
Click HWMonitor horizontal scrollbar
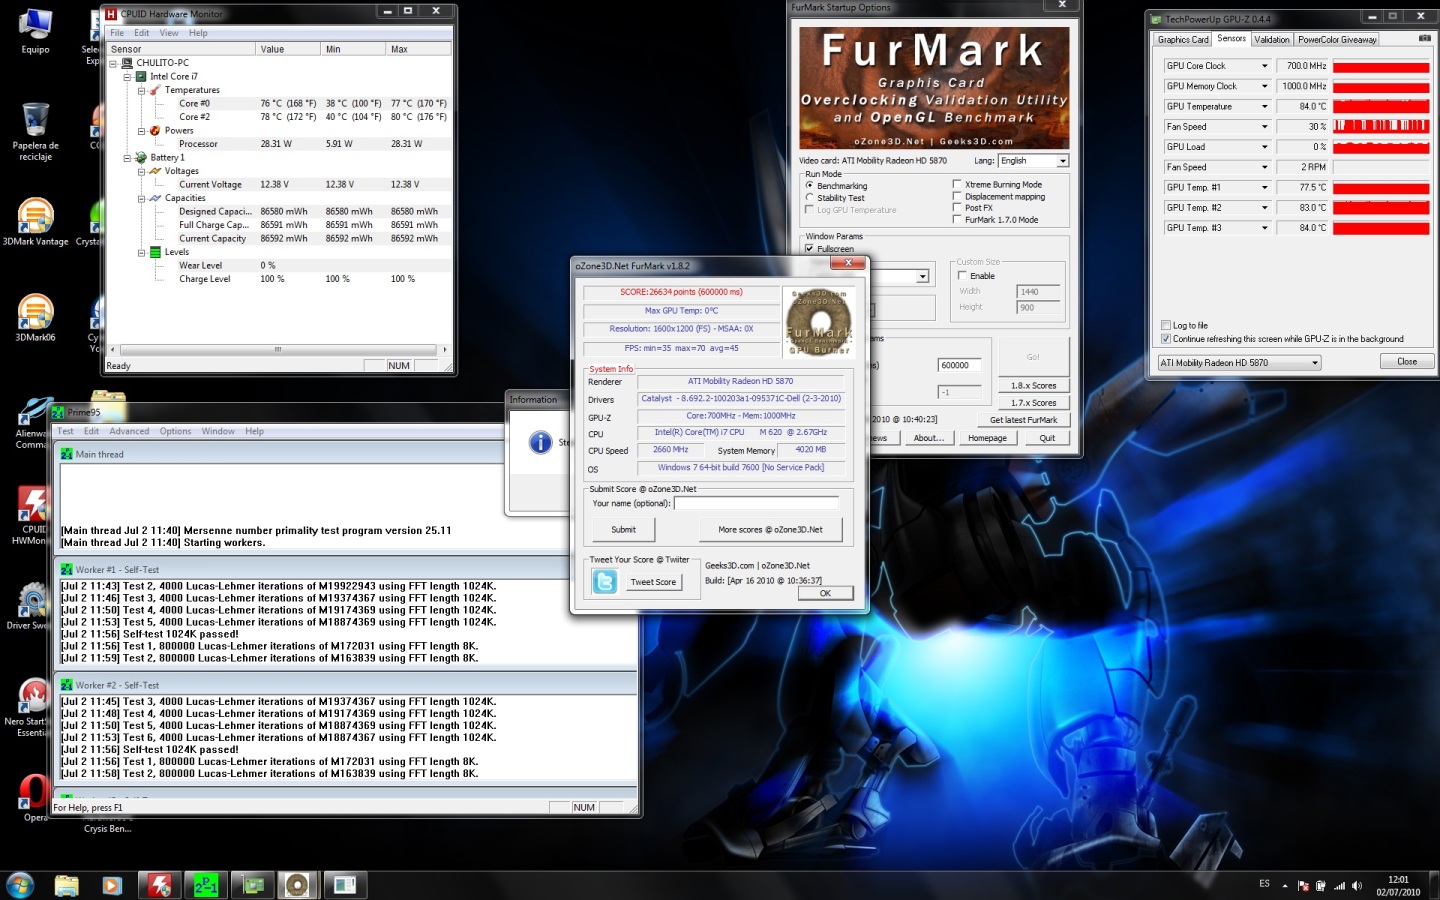pos(278,350)
